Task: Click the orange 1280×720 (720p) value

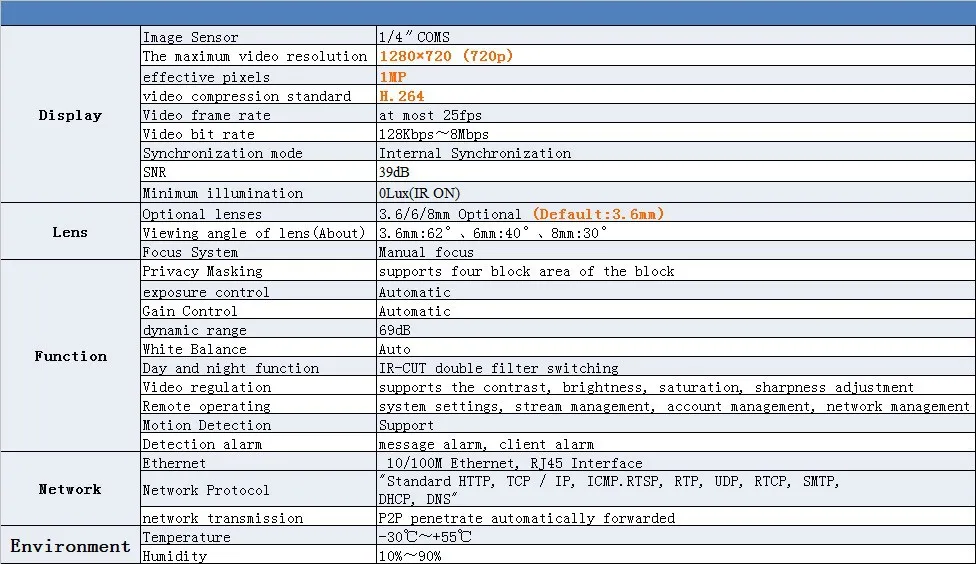Action: coord(446,56)
